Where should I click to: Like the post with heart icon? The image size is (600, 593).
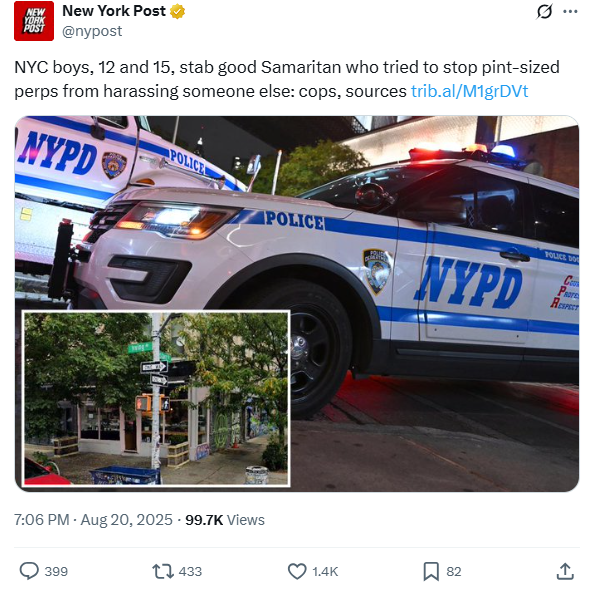[x=297, y=571]
